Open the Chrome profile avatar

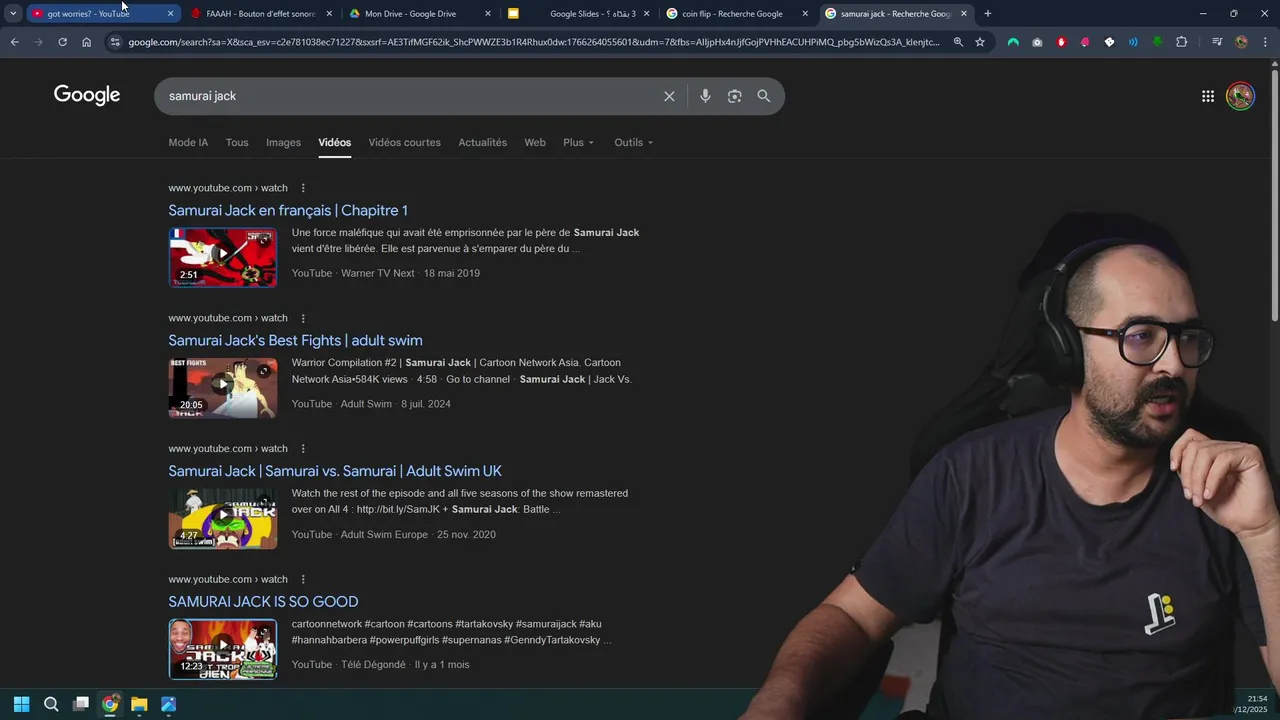[1241, 42]
